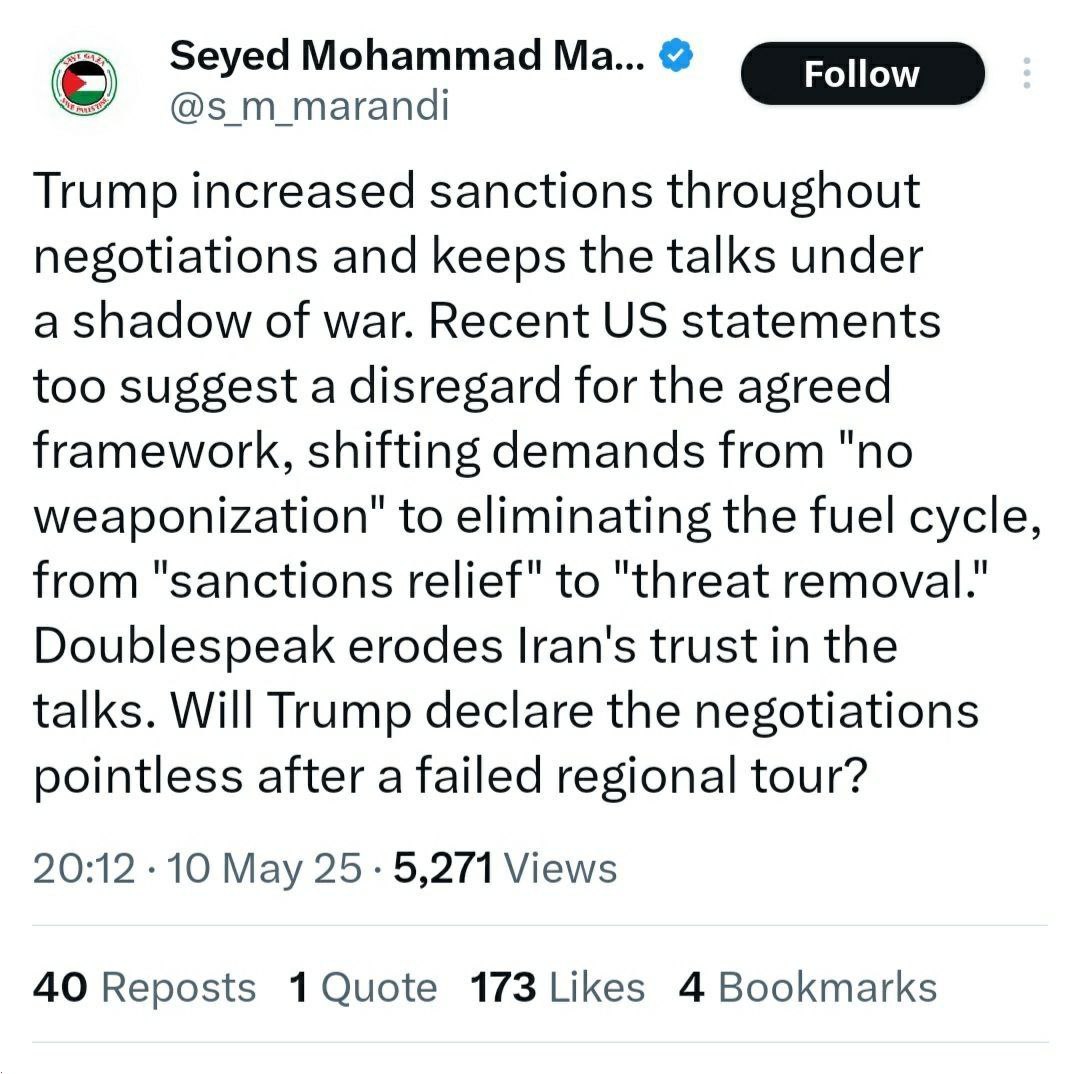Screen dimensions: 1080x1074
Task: Open the 4 Bookmarks count
Action: pos(807,987)
